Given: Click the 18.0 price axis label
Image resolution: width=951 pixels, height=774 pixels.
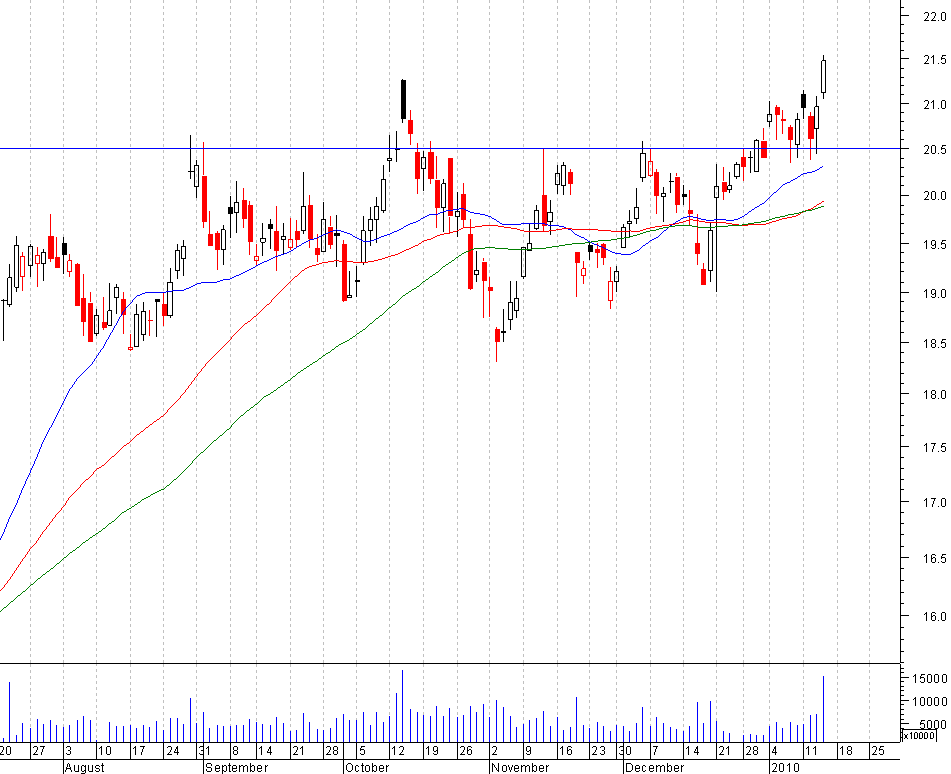Looking at the screenshot, I should tap(935, 394).
